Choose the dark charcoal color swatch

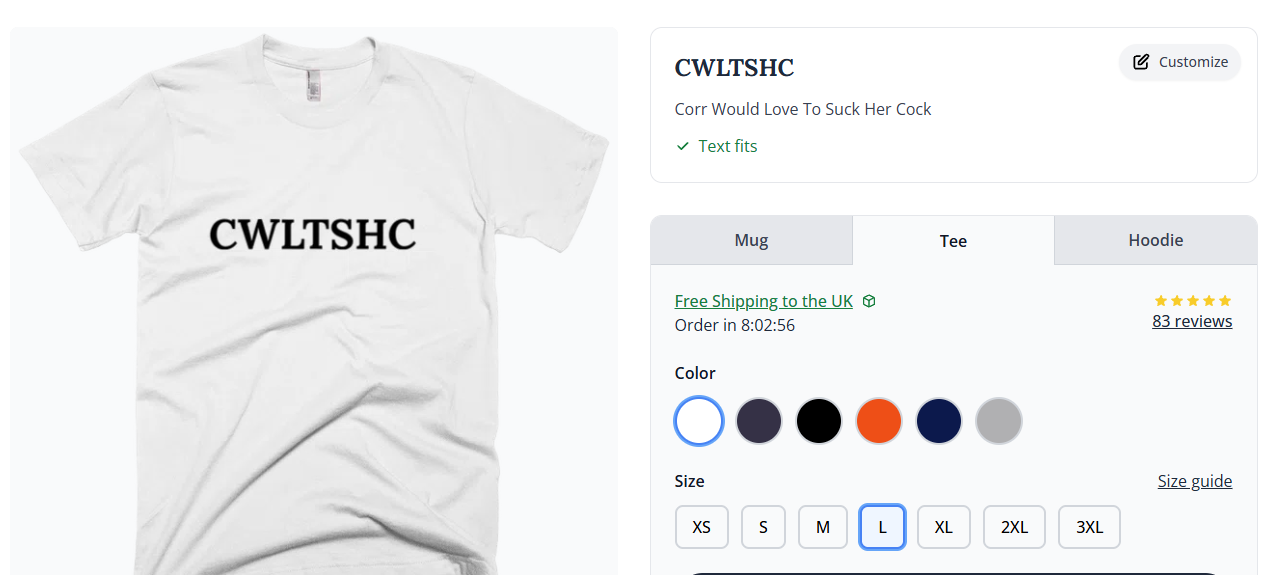click(x=759, y=421)
